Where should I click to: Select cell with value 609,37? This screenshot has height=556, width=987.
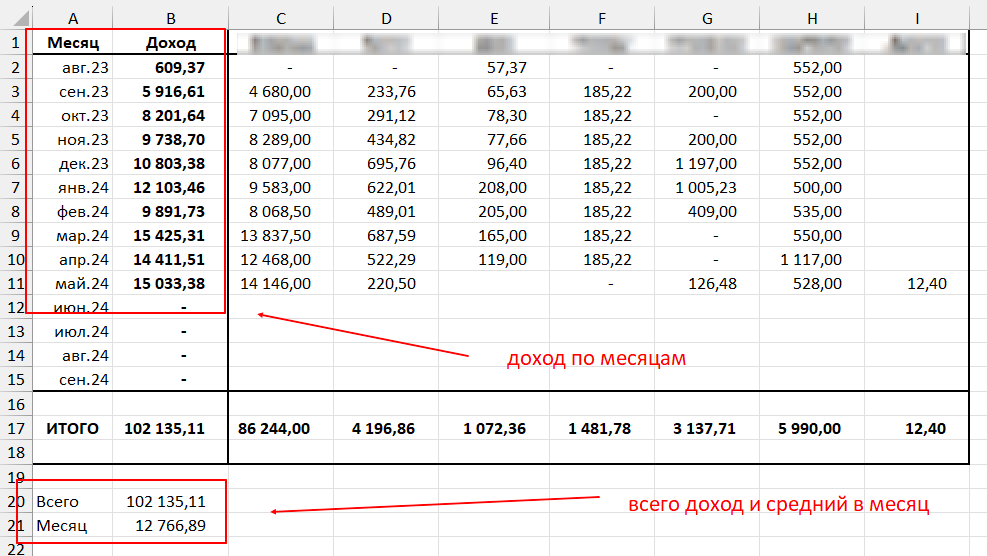pos(170,67)
